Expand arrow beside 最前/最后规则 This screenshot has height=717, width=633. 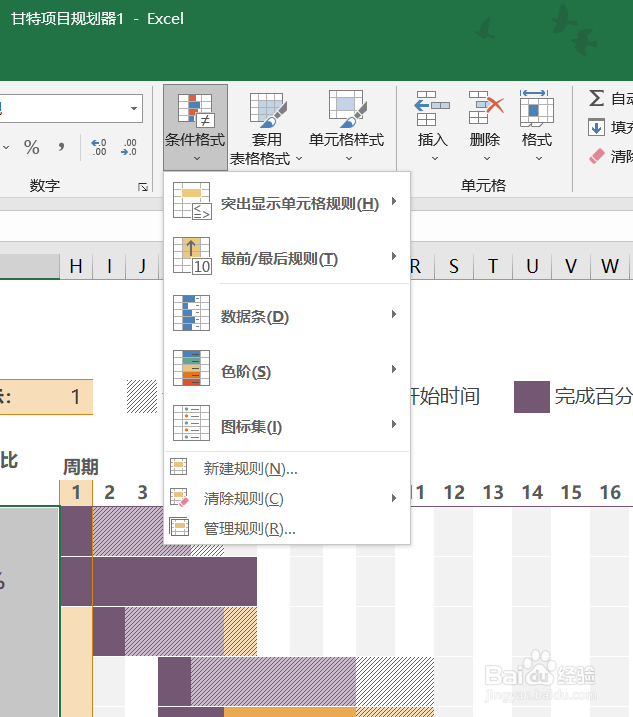coord(394,256)
